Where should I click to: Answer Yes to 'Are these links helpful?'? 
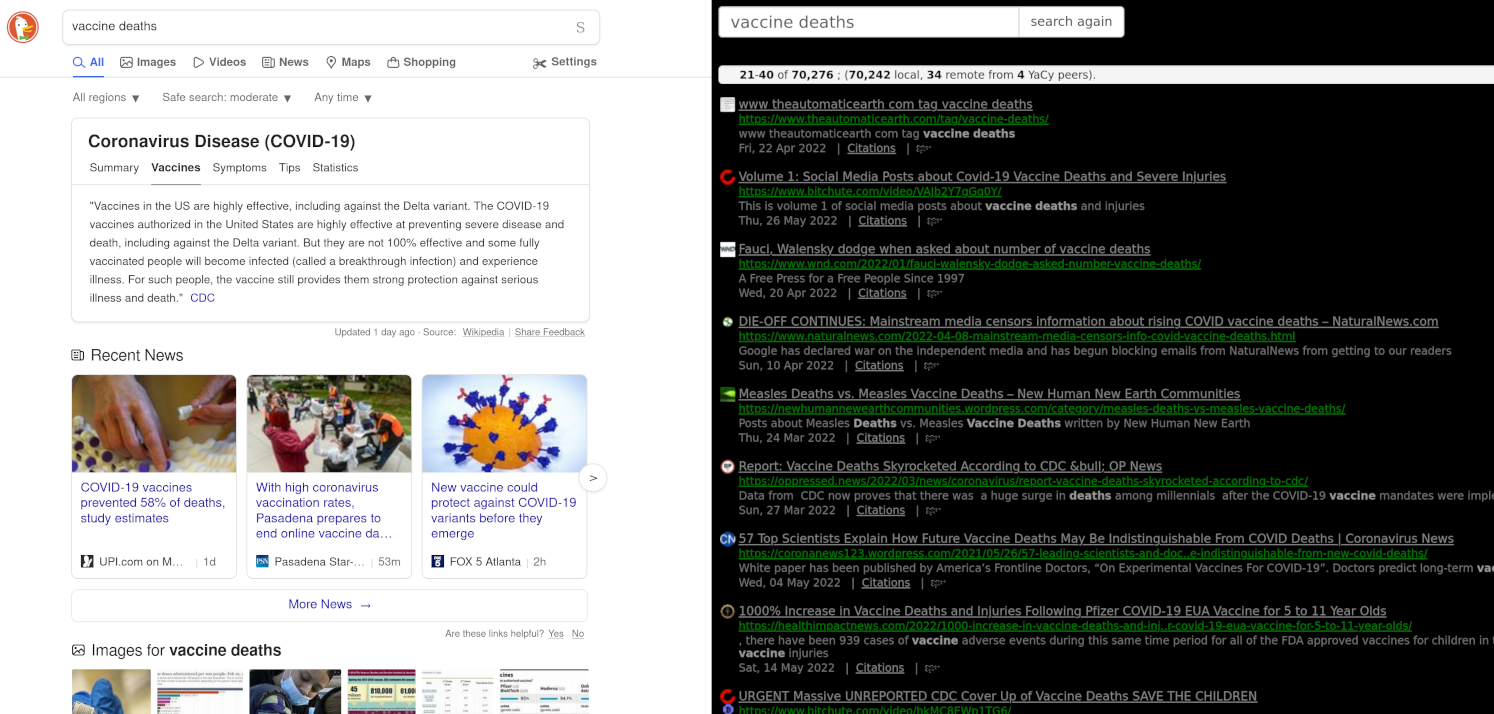tap(556, 634)
